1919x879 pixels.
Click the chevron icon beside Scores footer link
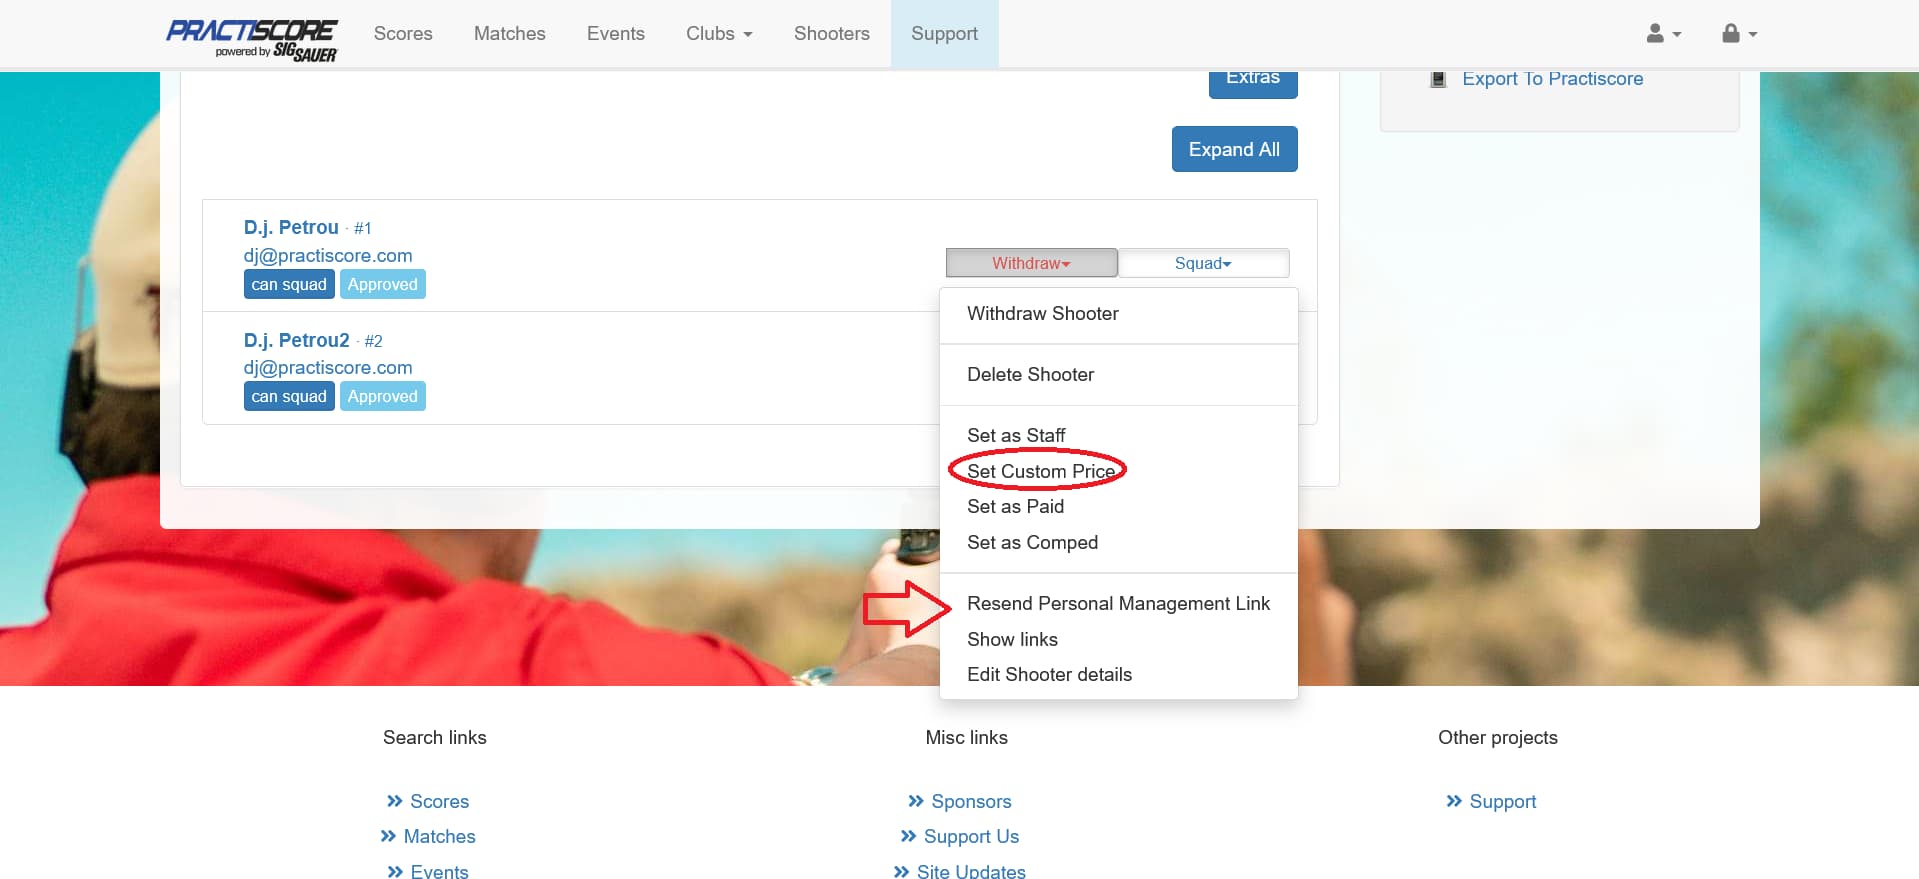[395, 801]
